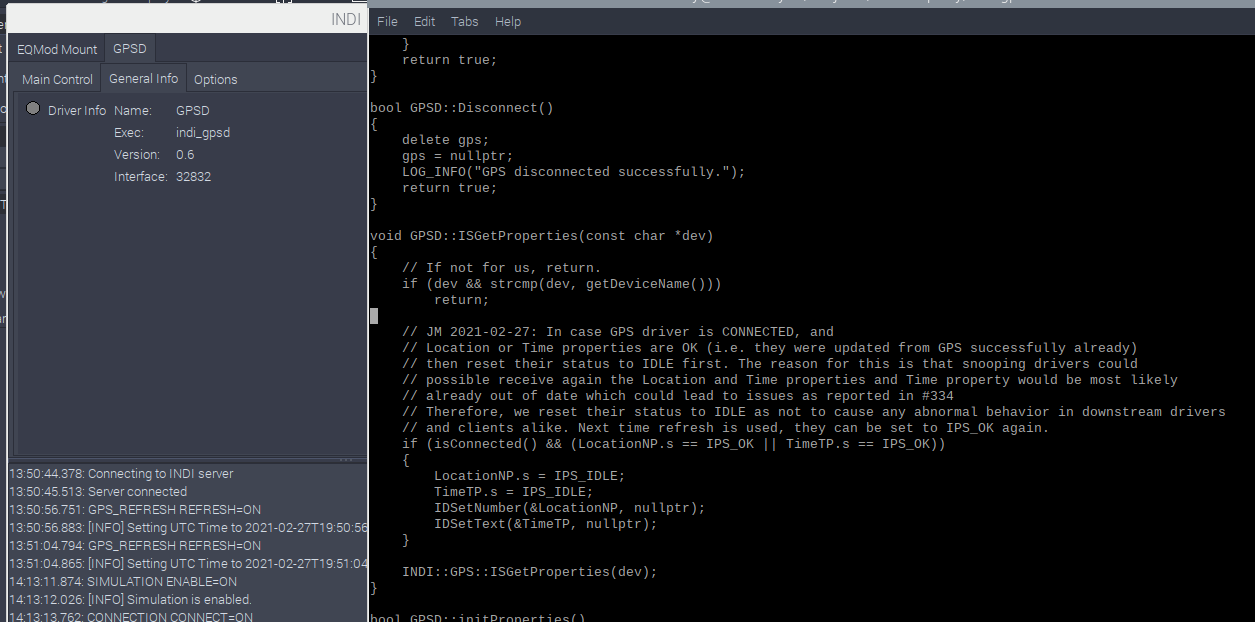1255x622 pixels.
Task: Select the driver name value GPSD
Action: [x=193, y=111]
